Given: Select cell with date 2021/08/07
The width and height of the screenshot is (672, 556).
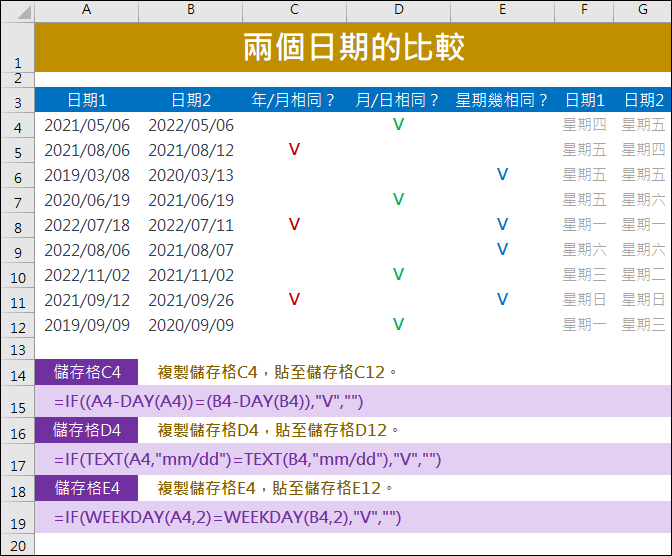Looking at the screenshot, I should [191, 250].
